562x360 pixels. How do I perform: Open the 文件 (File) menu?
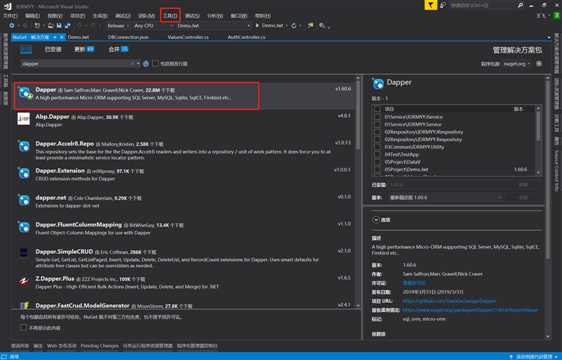[x=10, y=15]
